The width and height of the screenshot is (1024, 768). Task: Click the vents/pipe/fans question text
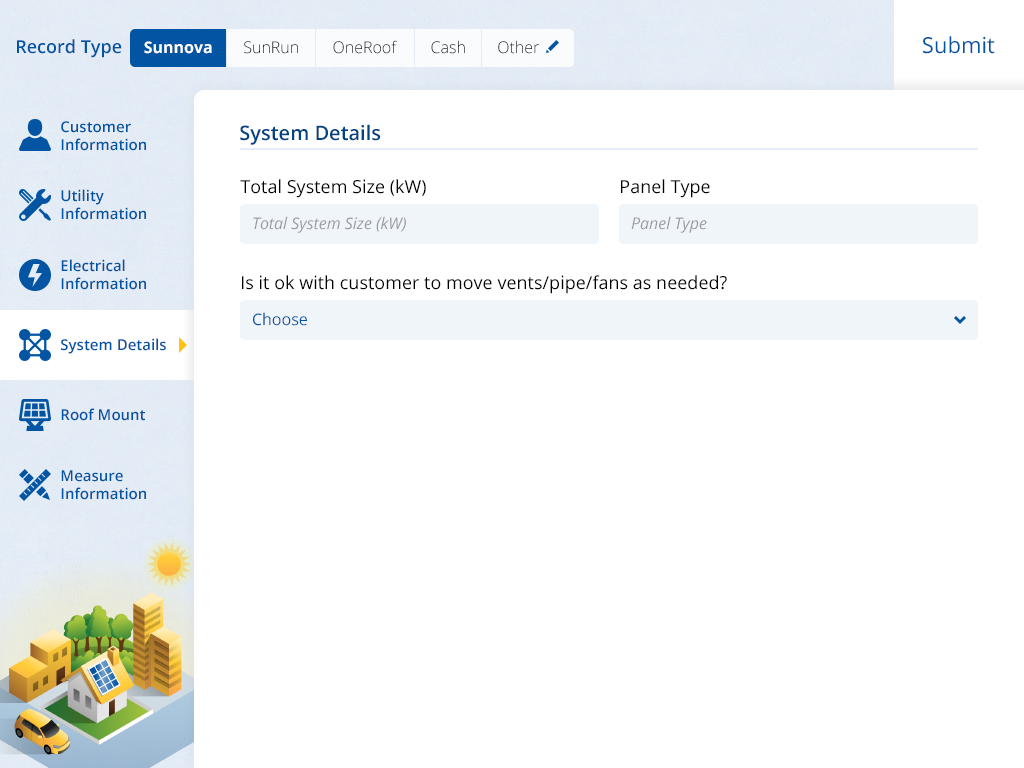click(x=484, y=283)
